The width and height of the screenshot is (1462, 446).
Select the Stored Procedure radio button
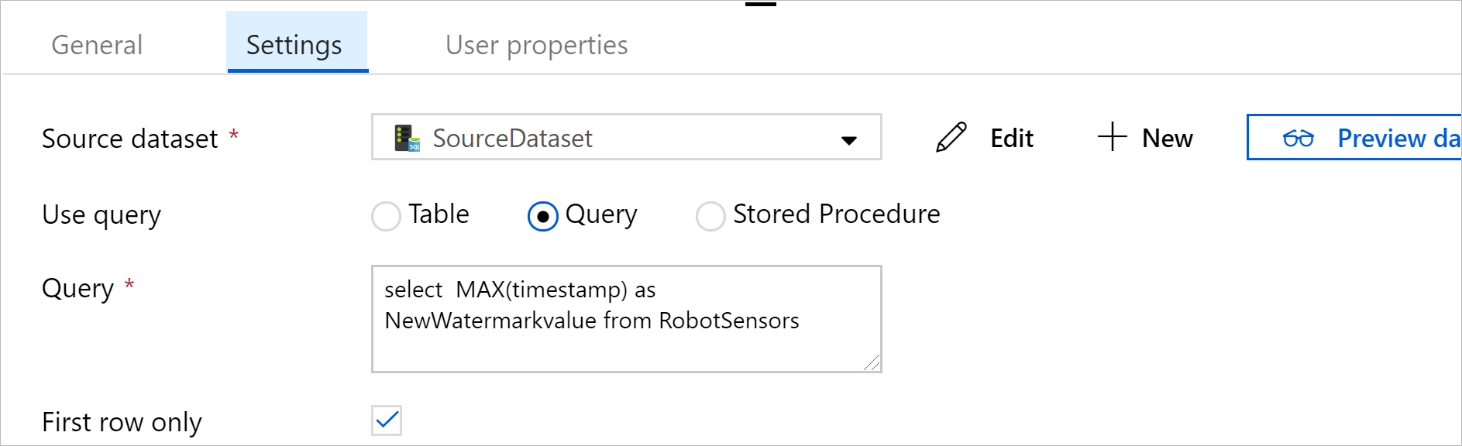pos(710,216)
